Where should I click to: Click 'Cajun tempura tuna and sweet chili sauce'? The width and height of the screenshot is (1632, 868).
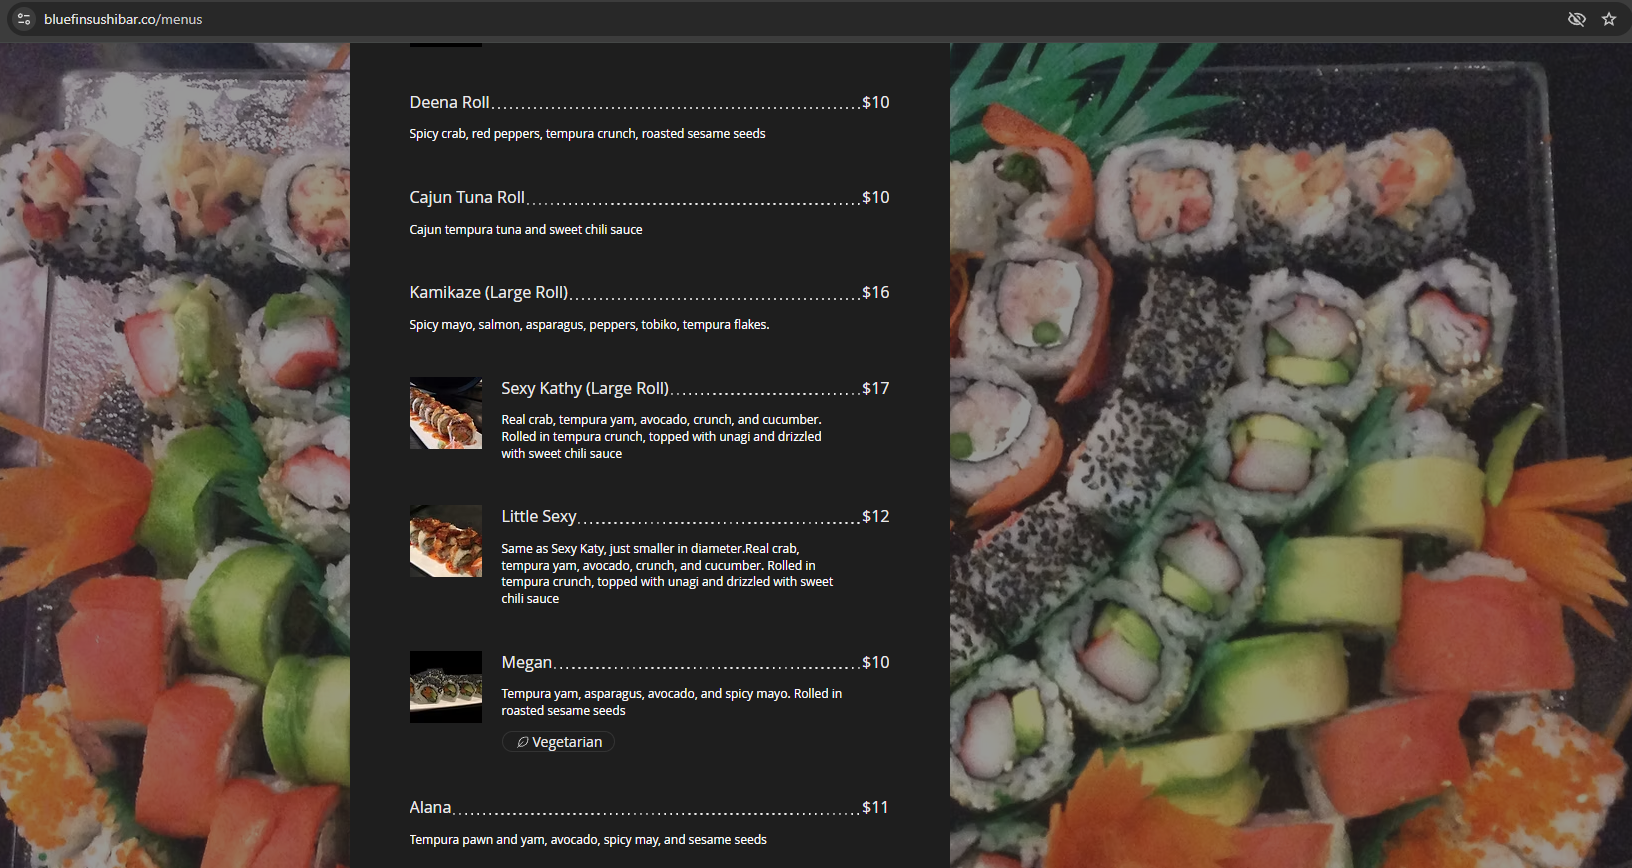(526, 229)
